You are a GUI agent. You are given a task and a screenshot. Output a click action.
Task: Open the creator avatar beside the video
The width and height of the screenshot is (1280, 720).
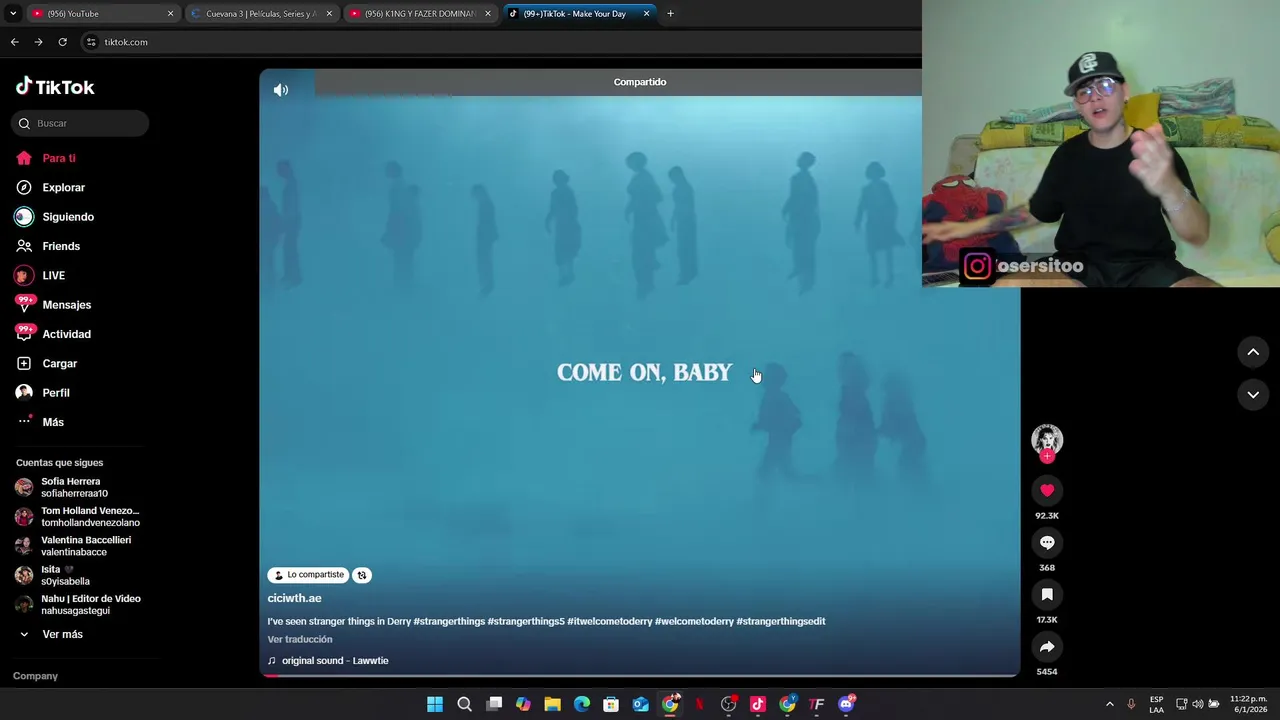coord(1047,440)
